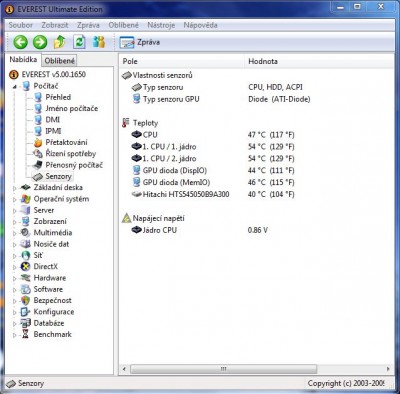Image resolution: width=400 pixels, height=394 pixels.
Task: Refresh the sensor readings with the Refresh icon
Action: pos(79,42)
